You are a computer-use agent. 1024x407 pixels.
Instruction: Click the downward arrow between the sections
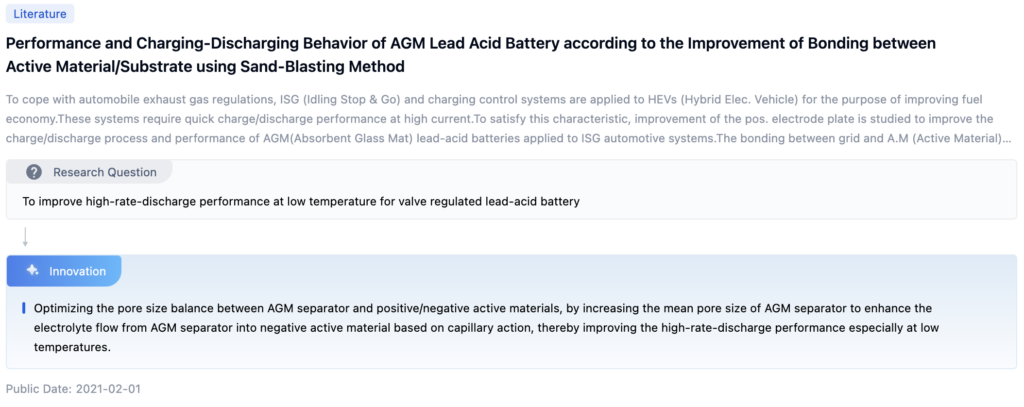pyautogui.click(x=25, y=237)
